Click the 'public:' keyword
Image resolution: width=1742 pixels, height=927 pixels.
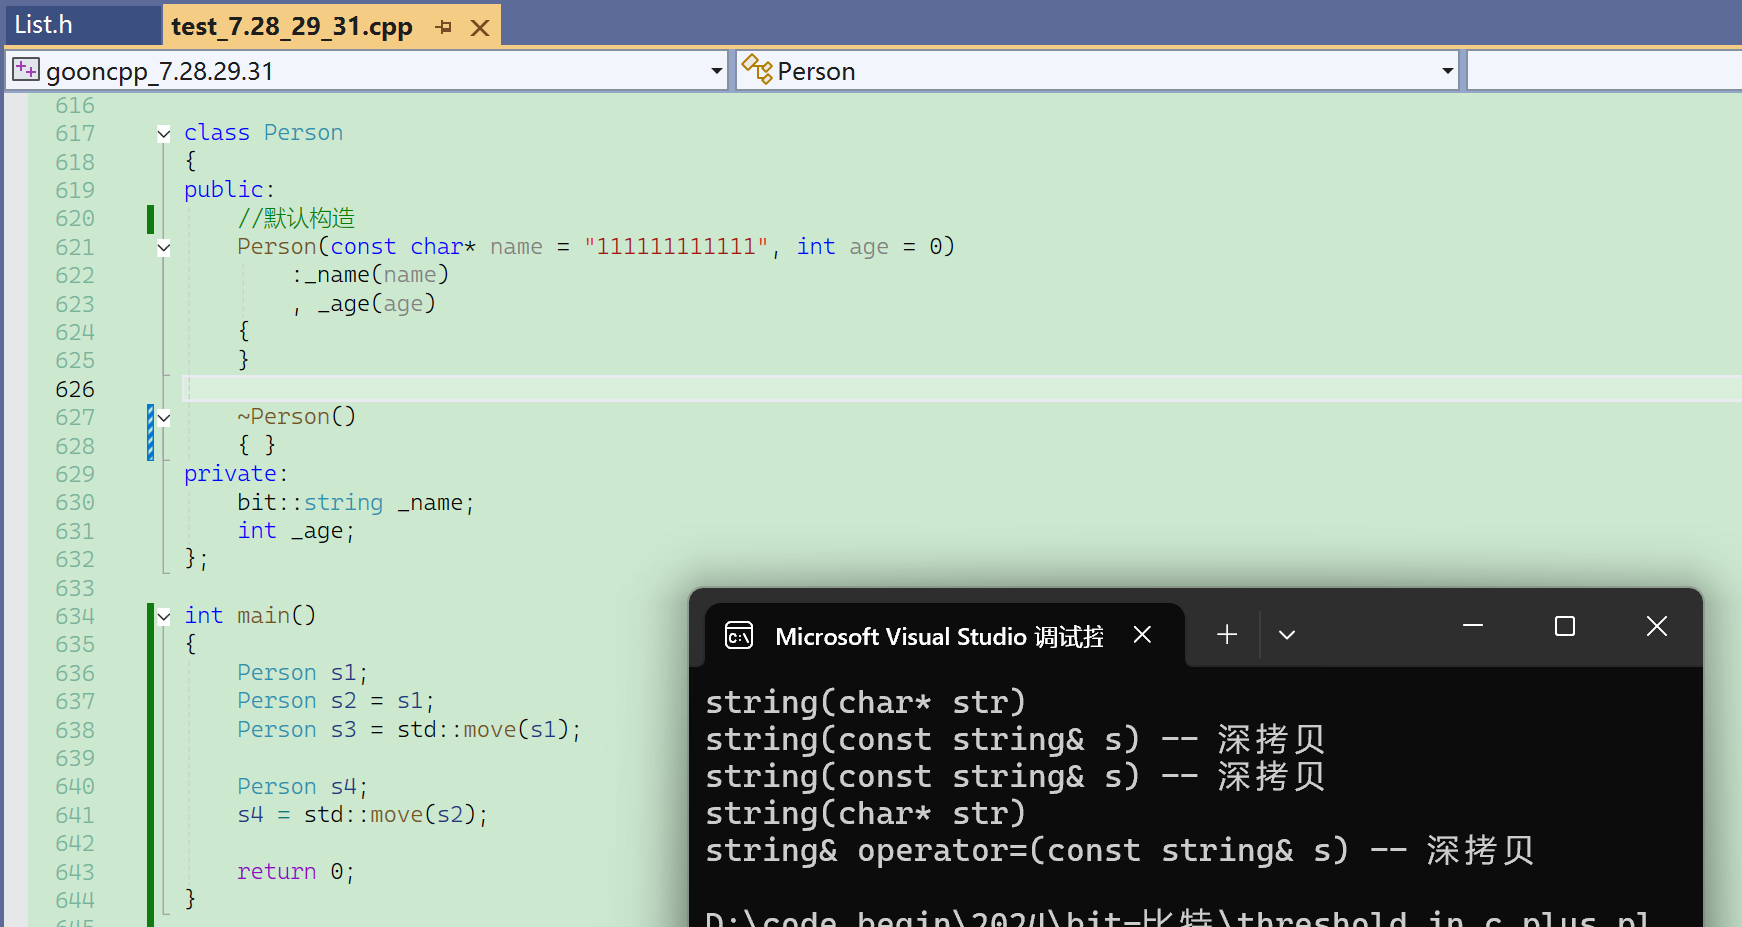pyautogui.click(x=229, y=190)
